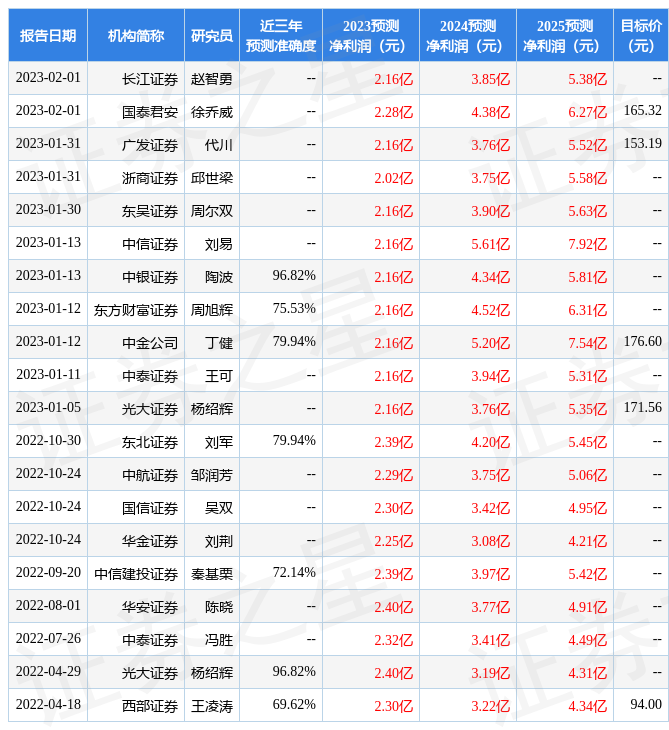Select target price 94.00
669x730 pixels.
(646, 705)
